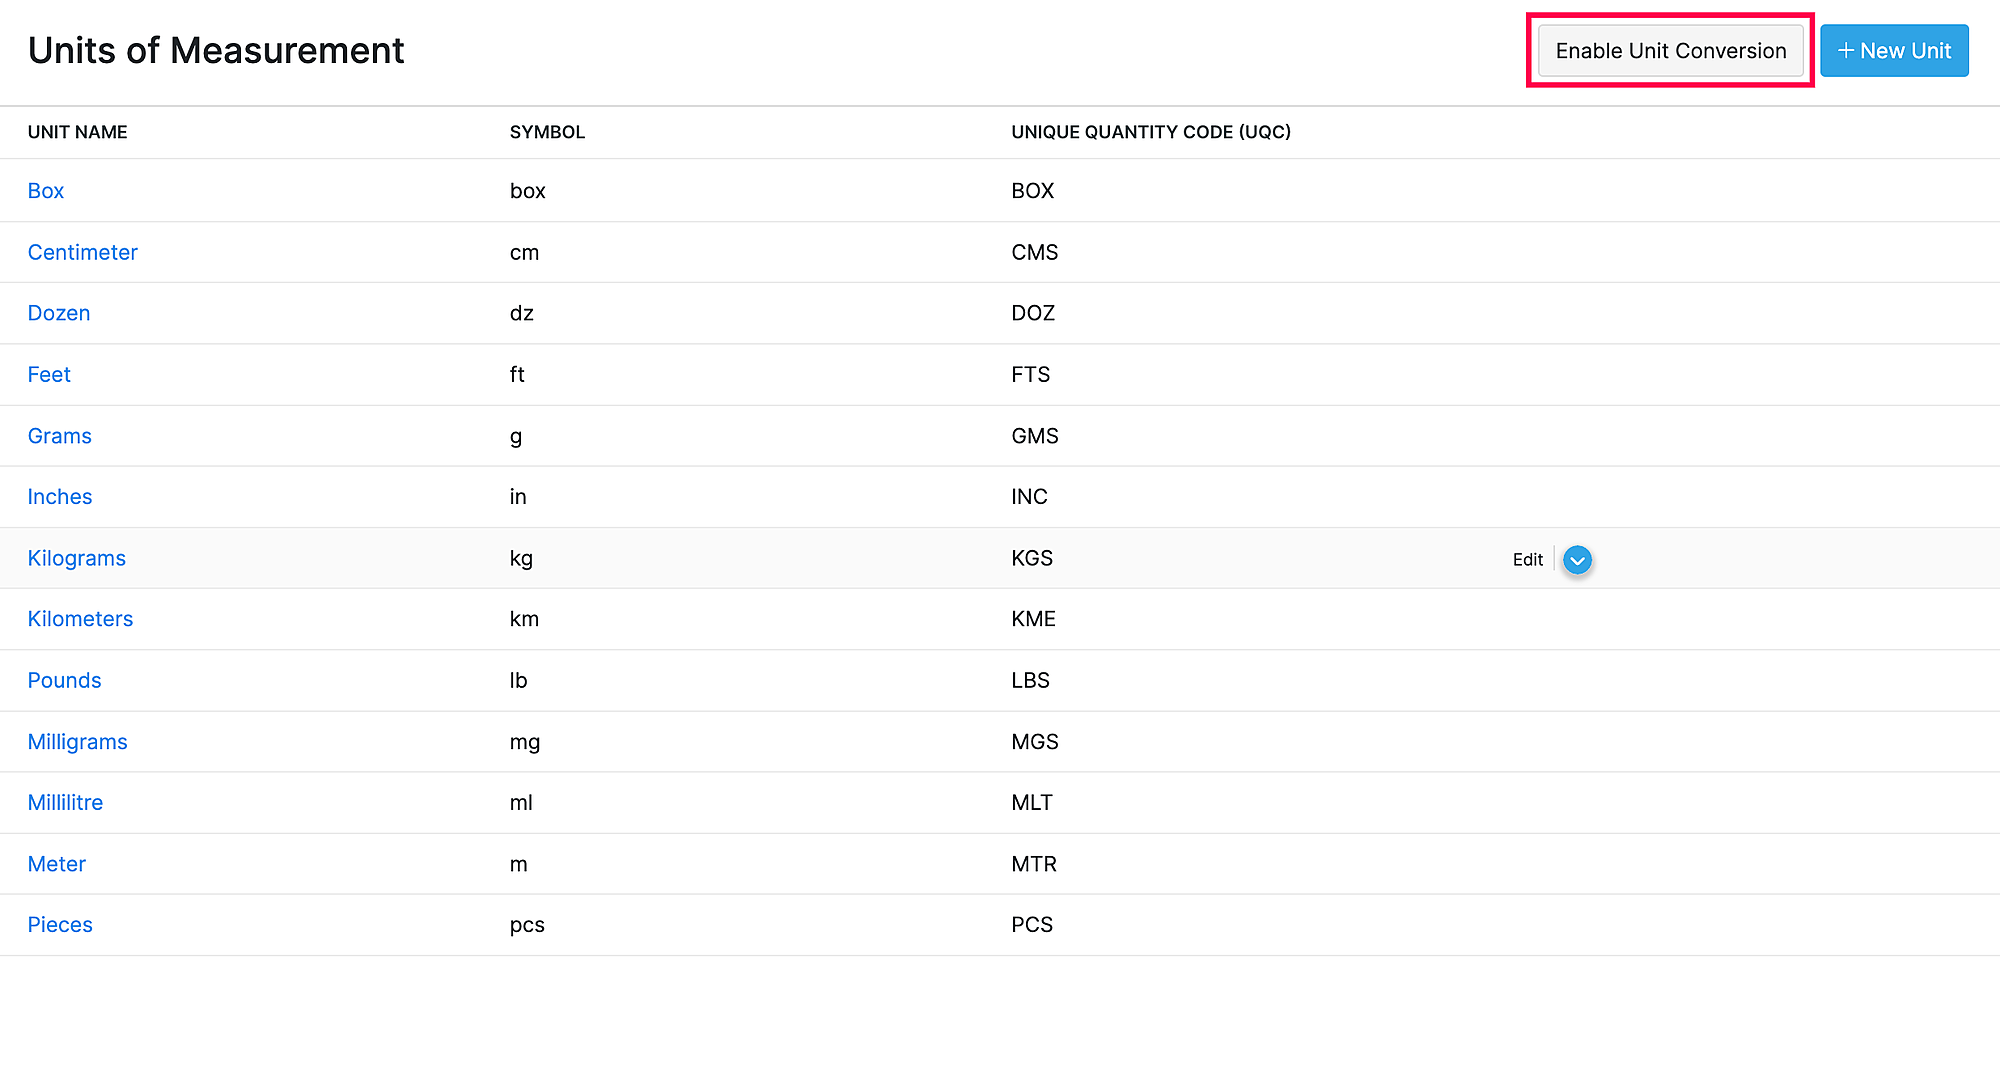
Task: Open the Kilograms unit link
Action: 77,559
